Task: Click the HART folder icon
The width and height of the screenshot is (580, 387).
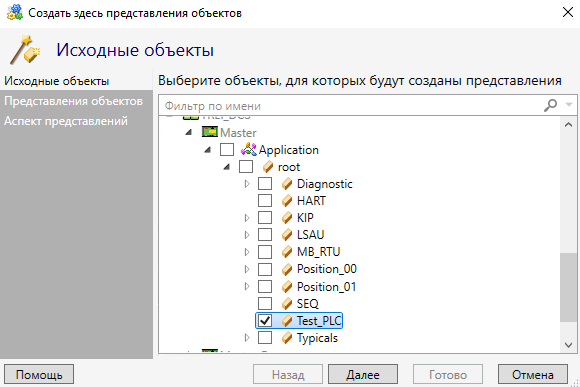Action: point(287,201)
